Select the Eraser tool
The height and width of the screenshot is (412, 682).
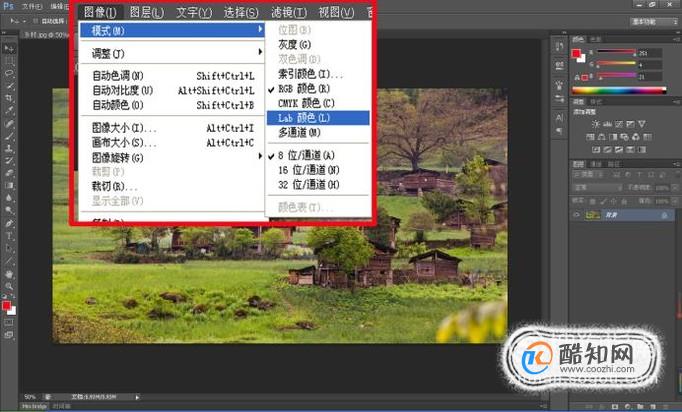pos(9,173)
